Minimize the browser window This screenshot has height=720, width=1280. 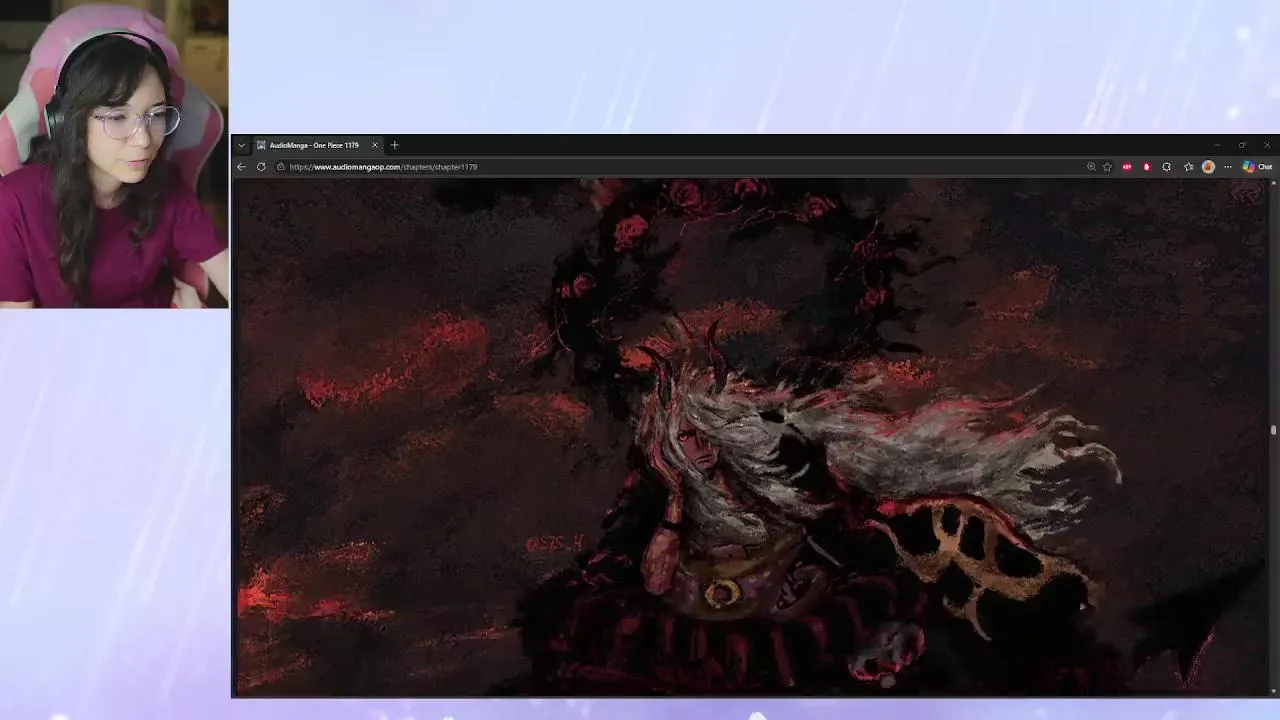[1217, 145]
